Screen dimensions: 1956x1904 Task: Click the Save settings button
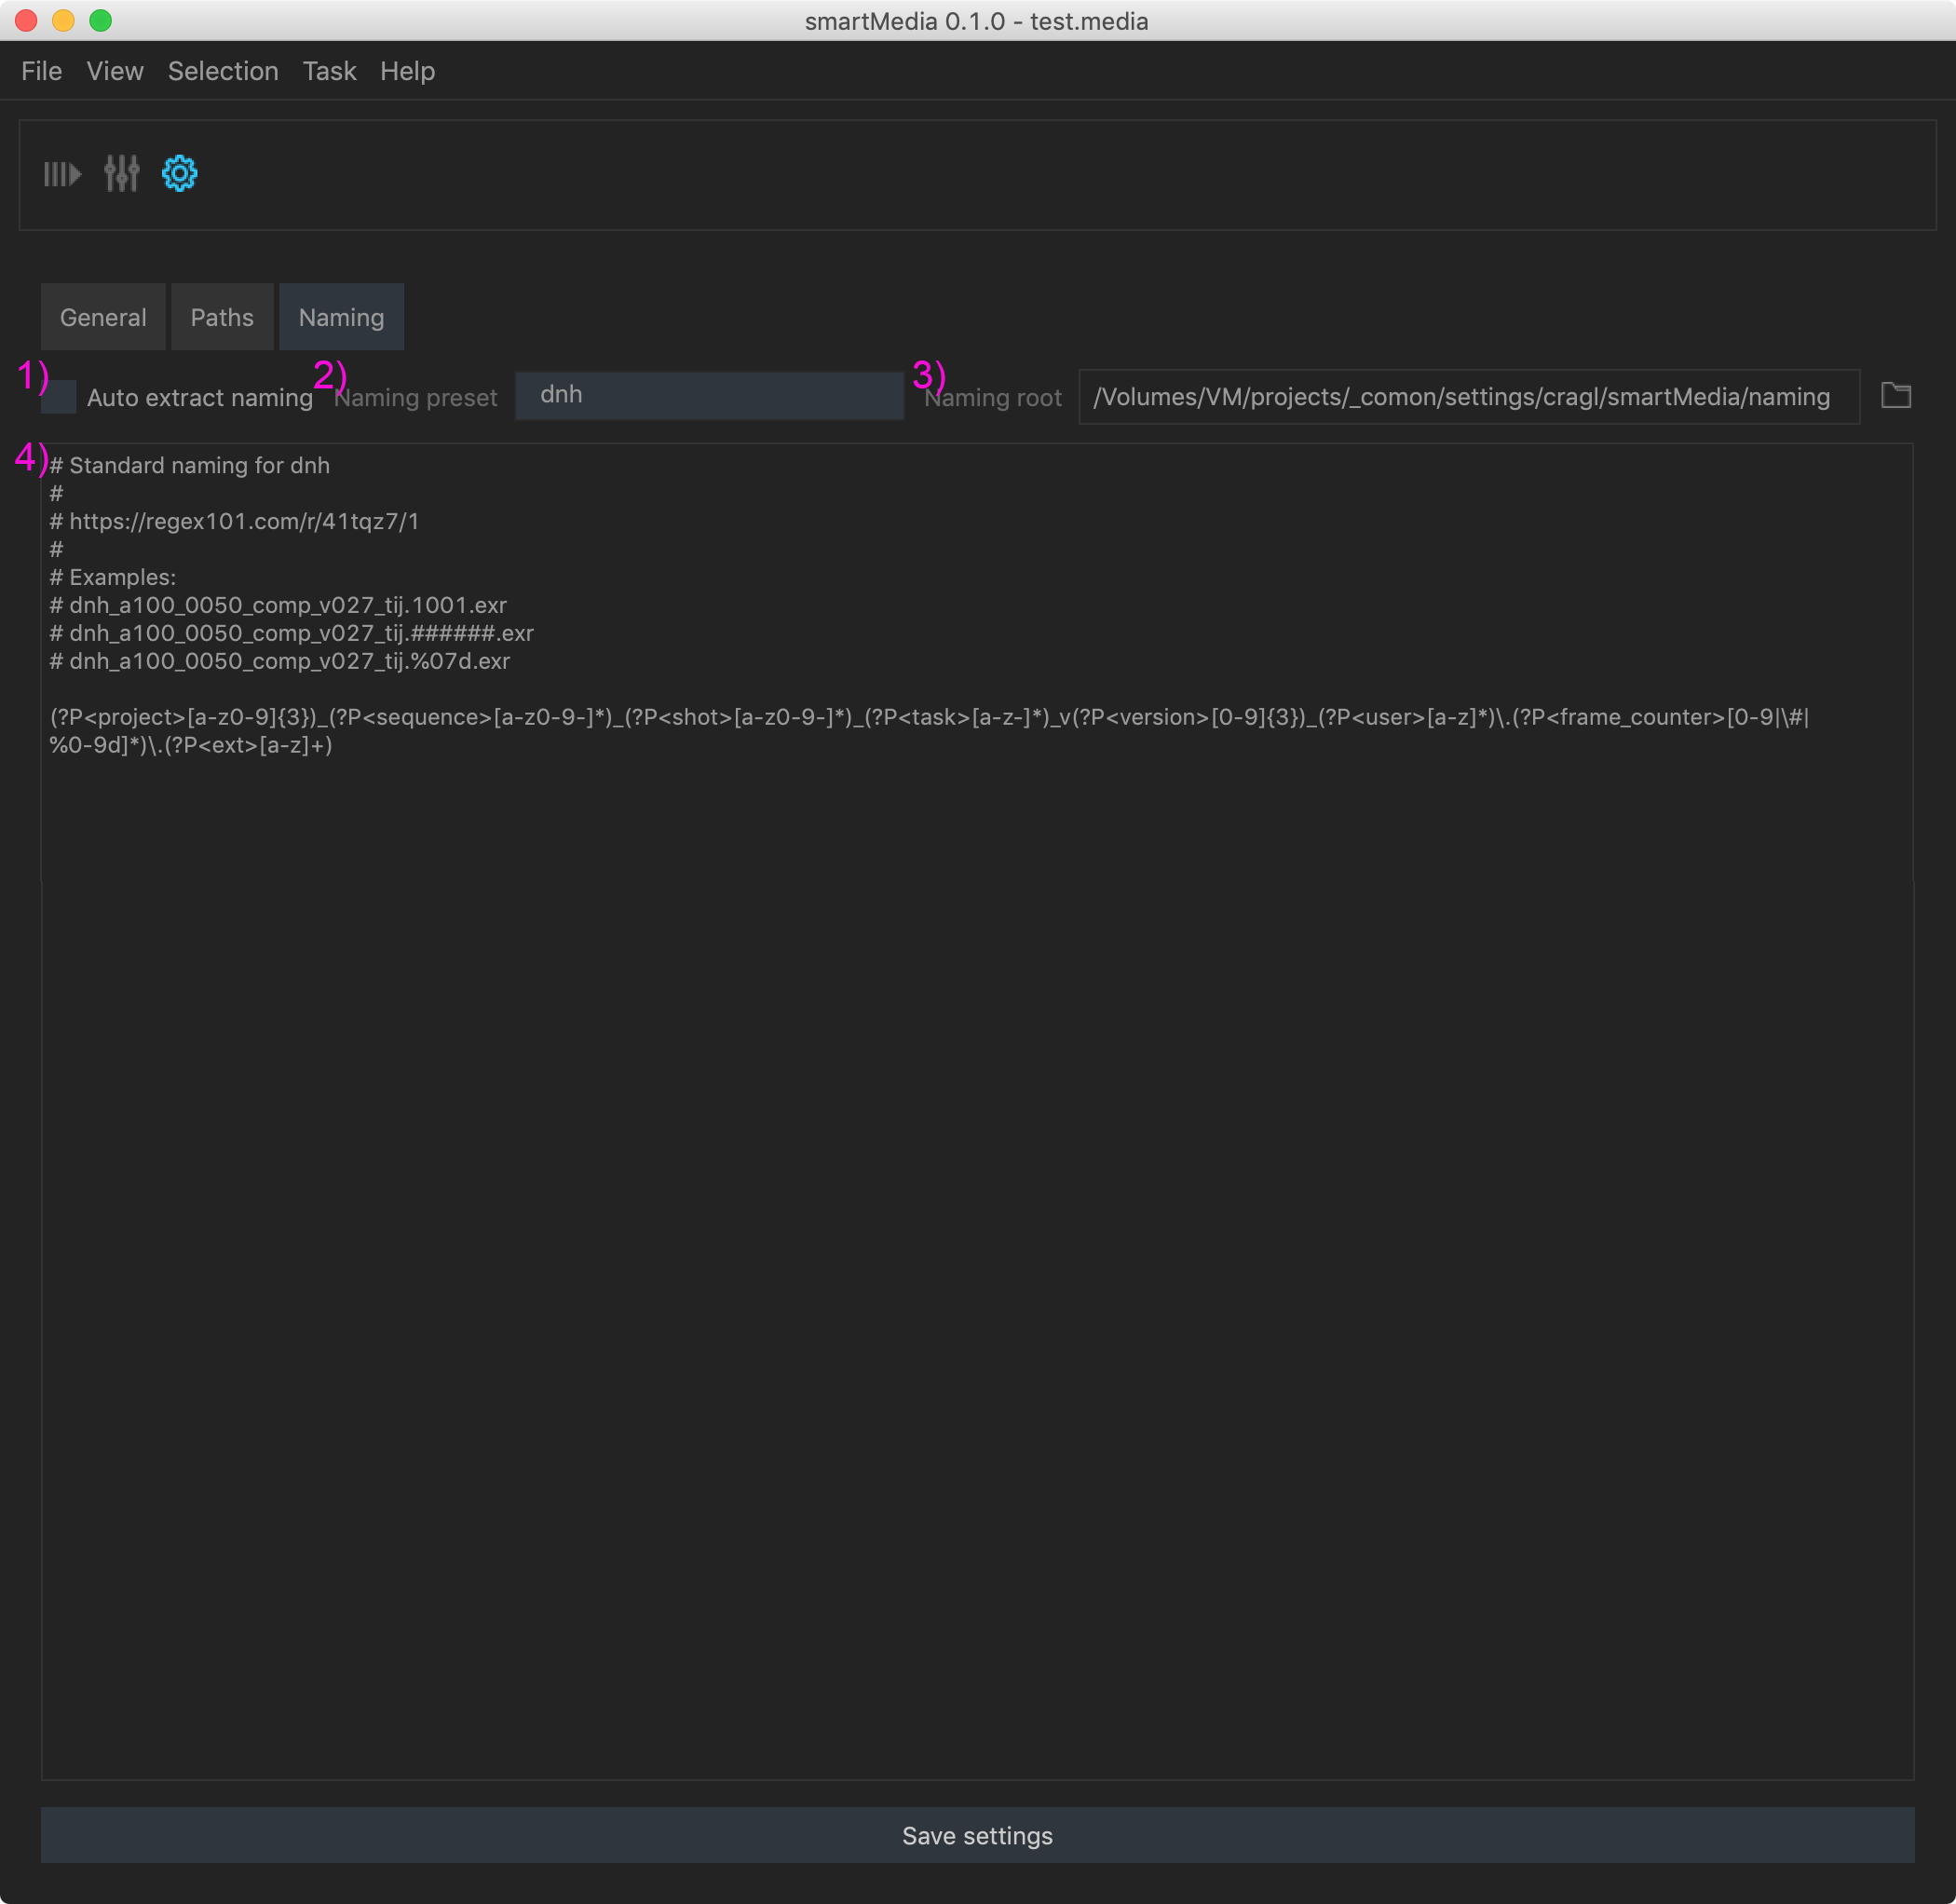point(977,1835)
